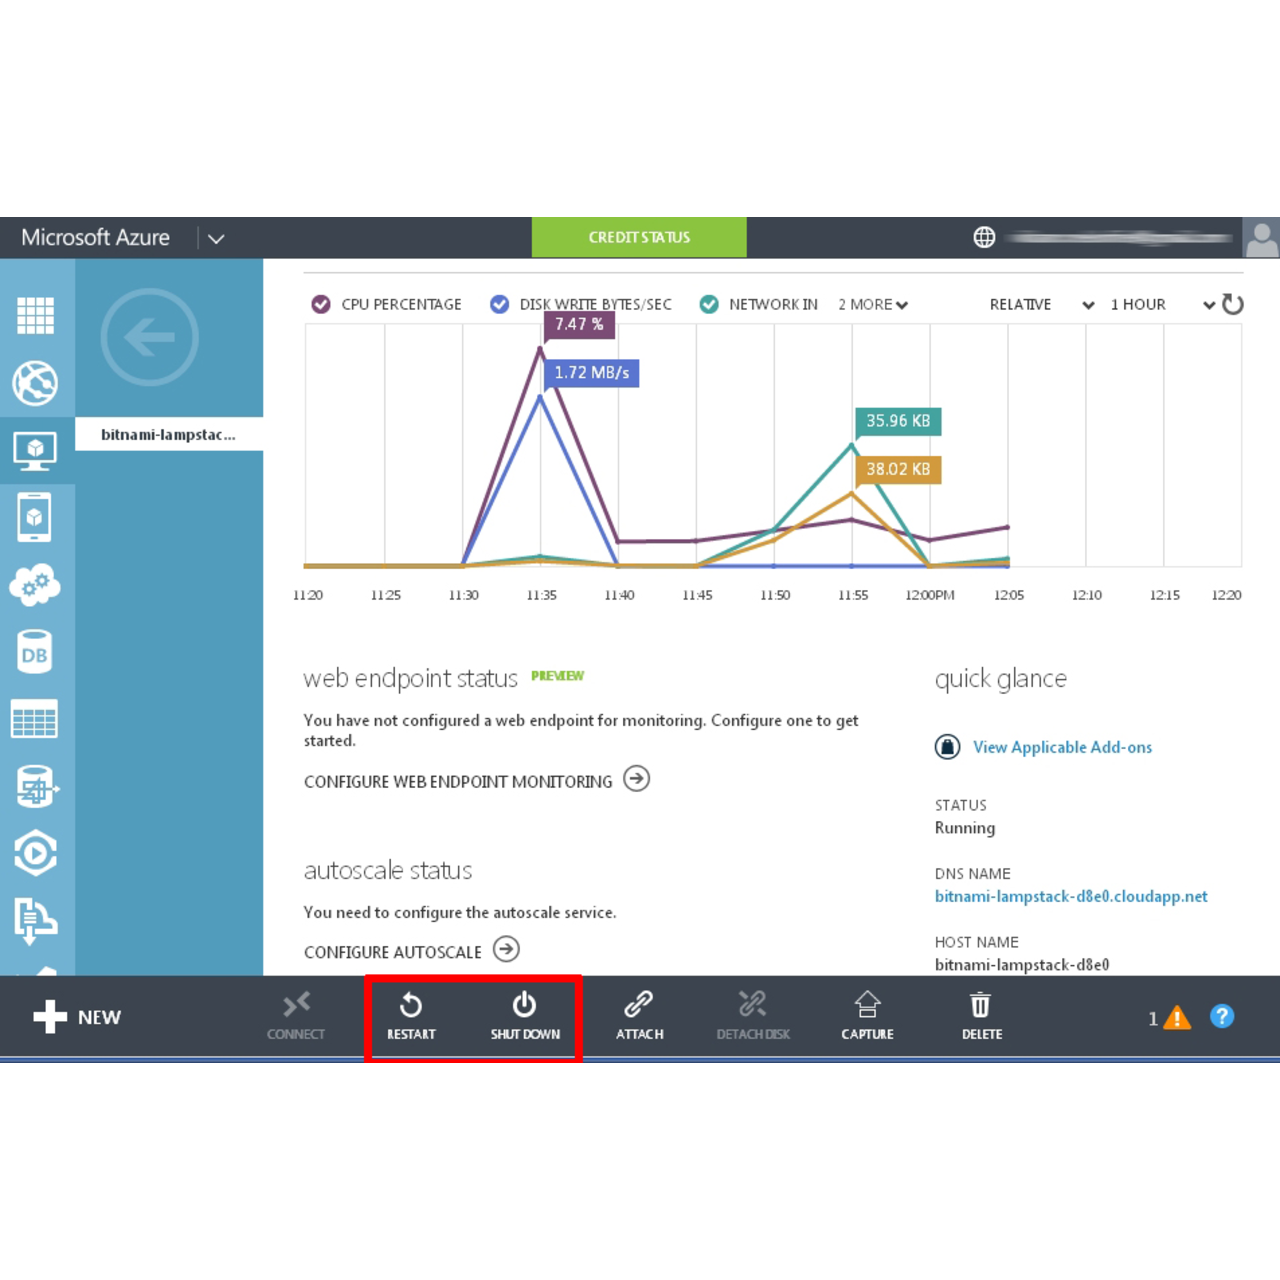Toggle the CPU Percentage metric checkbox
1280x1280 pixels.
pyautogui.click(x=321, y=304)
